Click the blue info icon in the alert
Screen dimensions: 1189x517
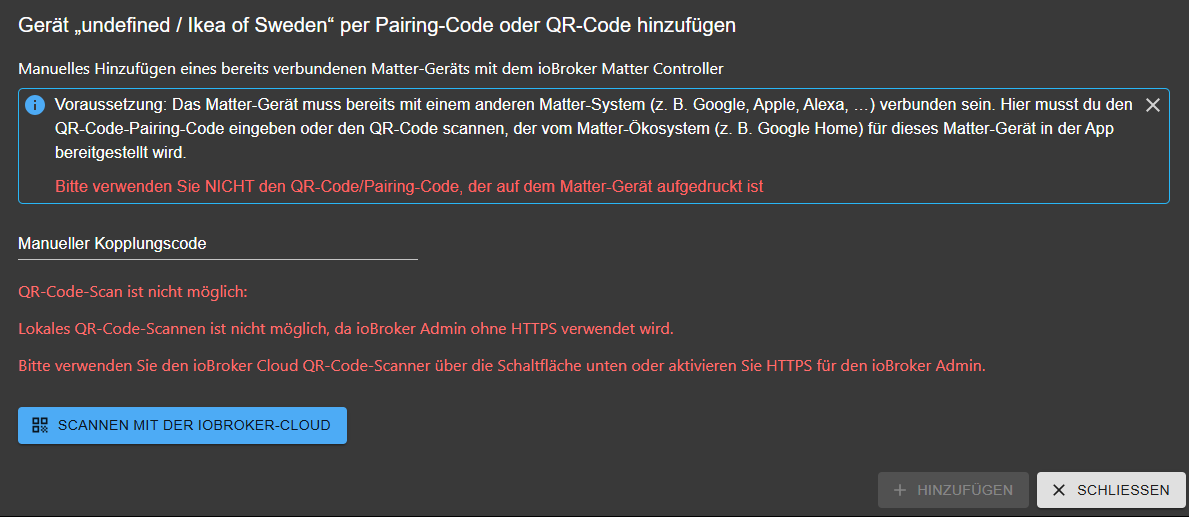tap(35, 105)
